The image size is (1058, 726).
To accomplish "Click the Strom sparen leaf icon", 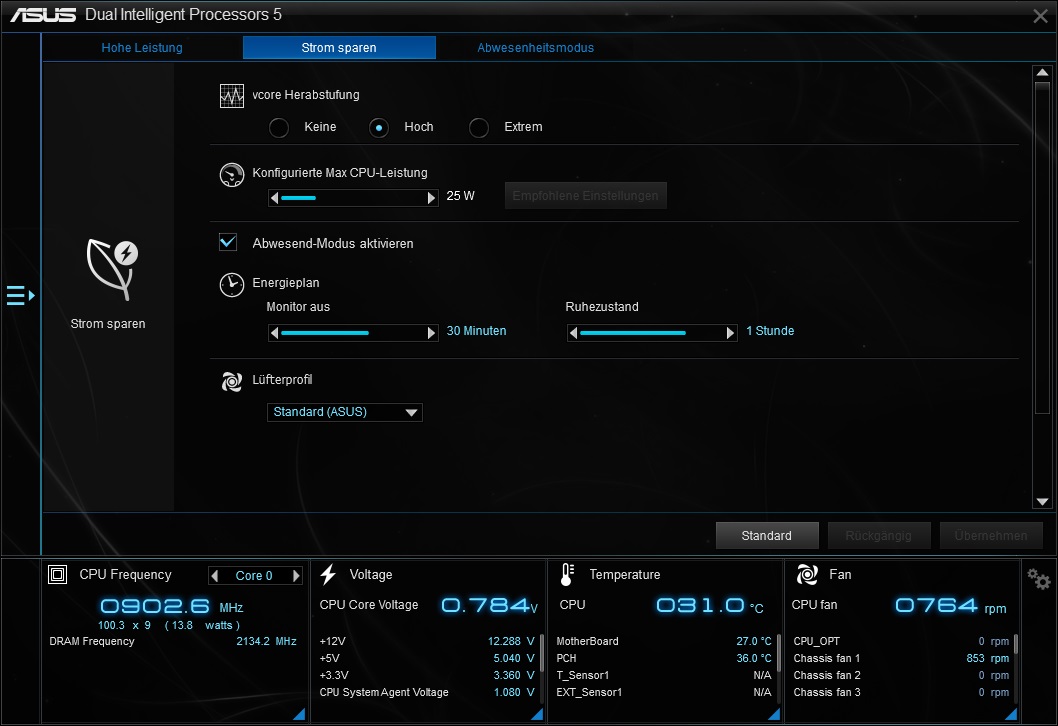I will (112, 270).
